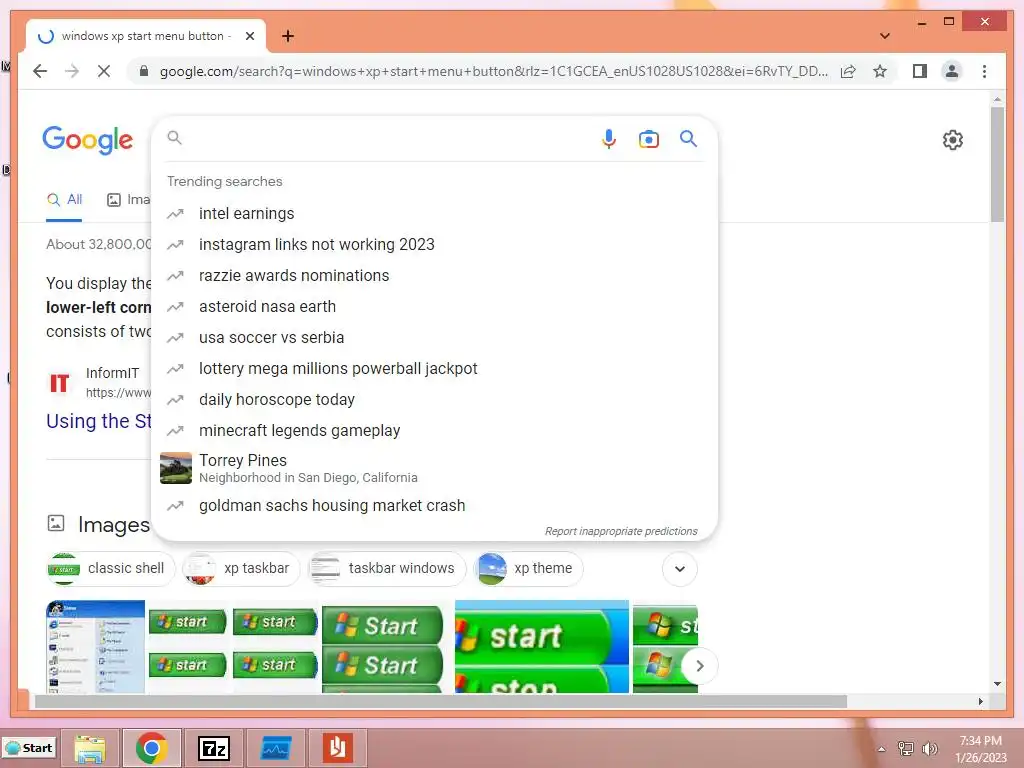Choose suggestion minecraft legends gameplay
The image size is (1024, 768).
click(434, 430)
